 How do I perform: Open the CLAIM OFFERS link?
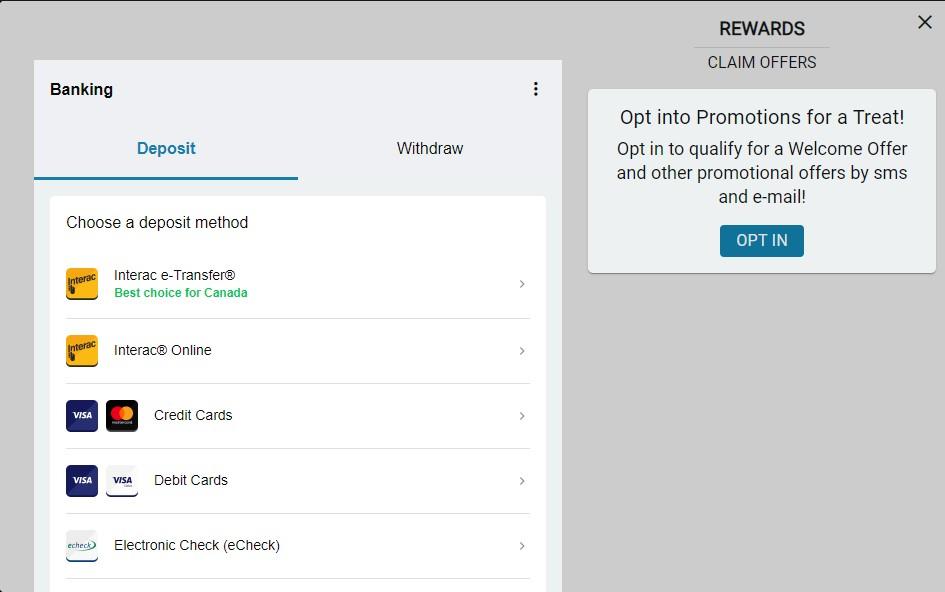tap(762, 62)
